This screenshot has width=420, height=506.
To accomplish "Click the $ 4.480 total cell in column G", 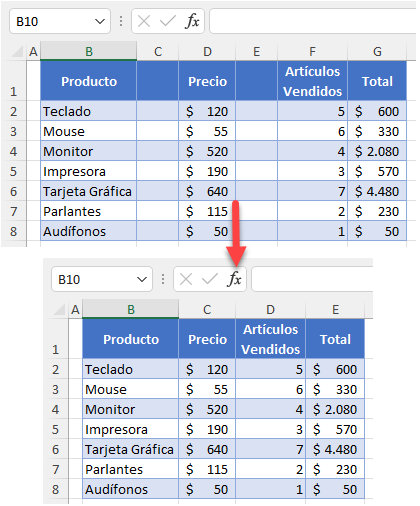I will click(x=377, y=191).
